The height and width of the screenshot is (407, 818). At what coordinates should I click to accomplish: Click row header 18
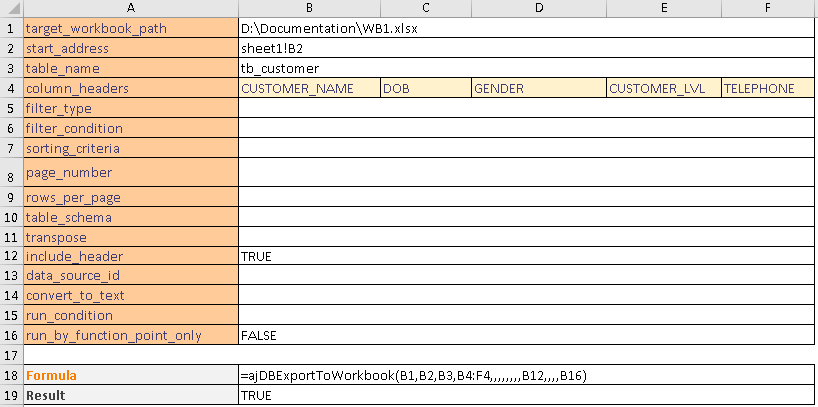tap(10, 375)
